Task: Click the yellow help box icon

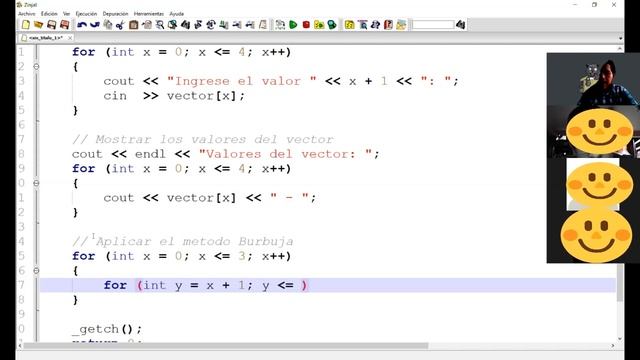Action: tap(349, 25)
